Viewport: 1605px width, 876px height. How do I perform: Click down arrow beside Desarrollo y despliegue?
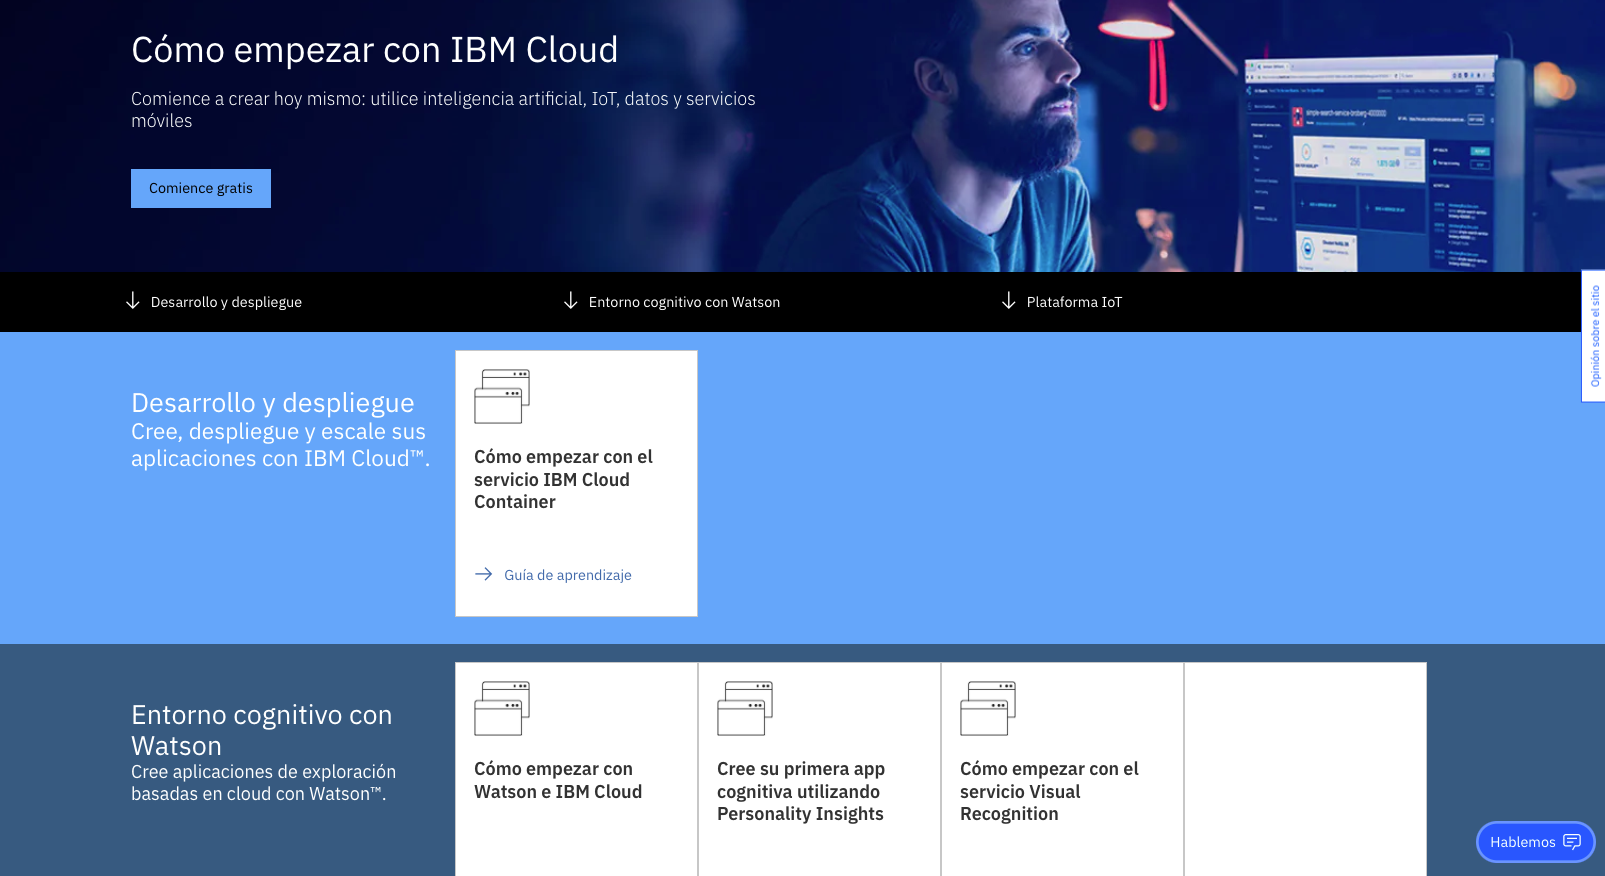tap(133, 301)
